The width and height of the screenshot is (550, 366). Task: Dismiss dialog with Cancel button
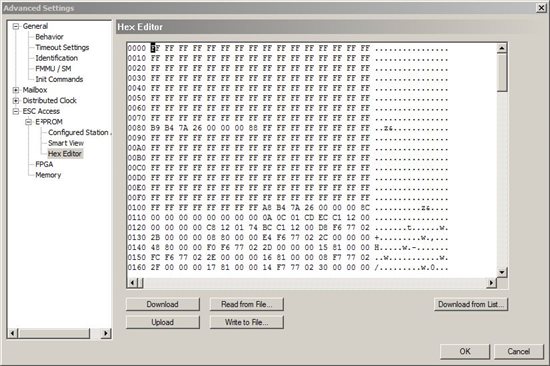(518, 351)
